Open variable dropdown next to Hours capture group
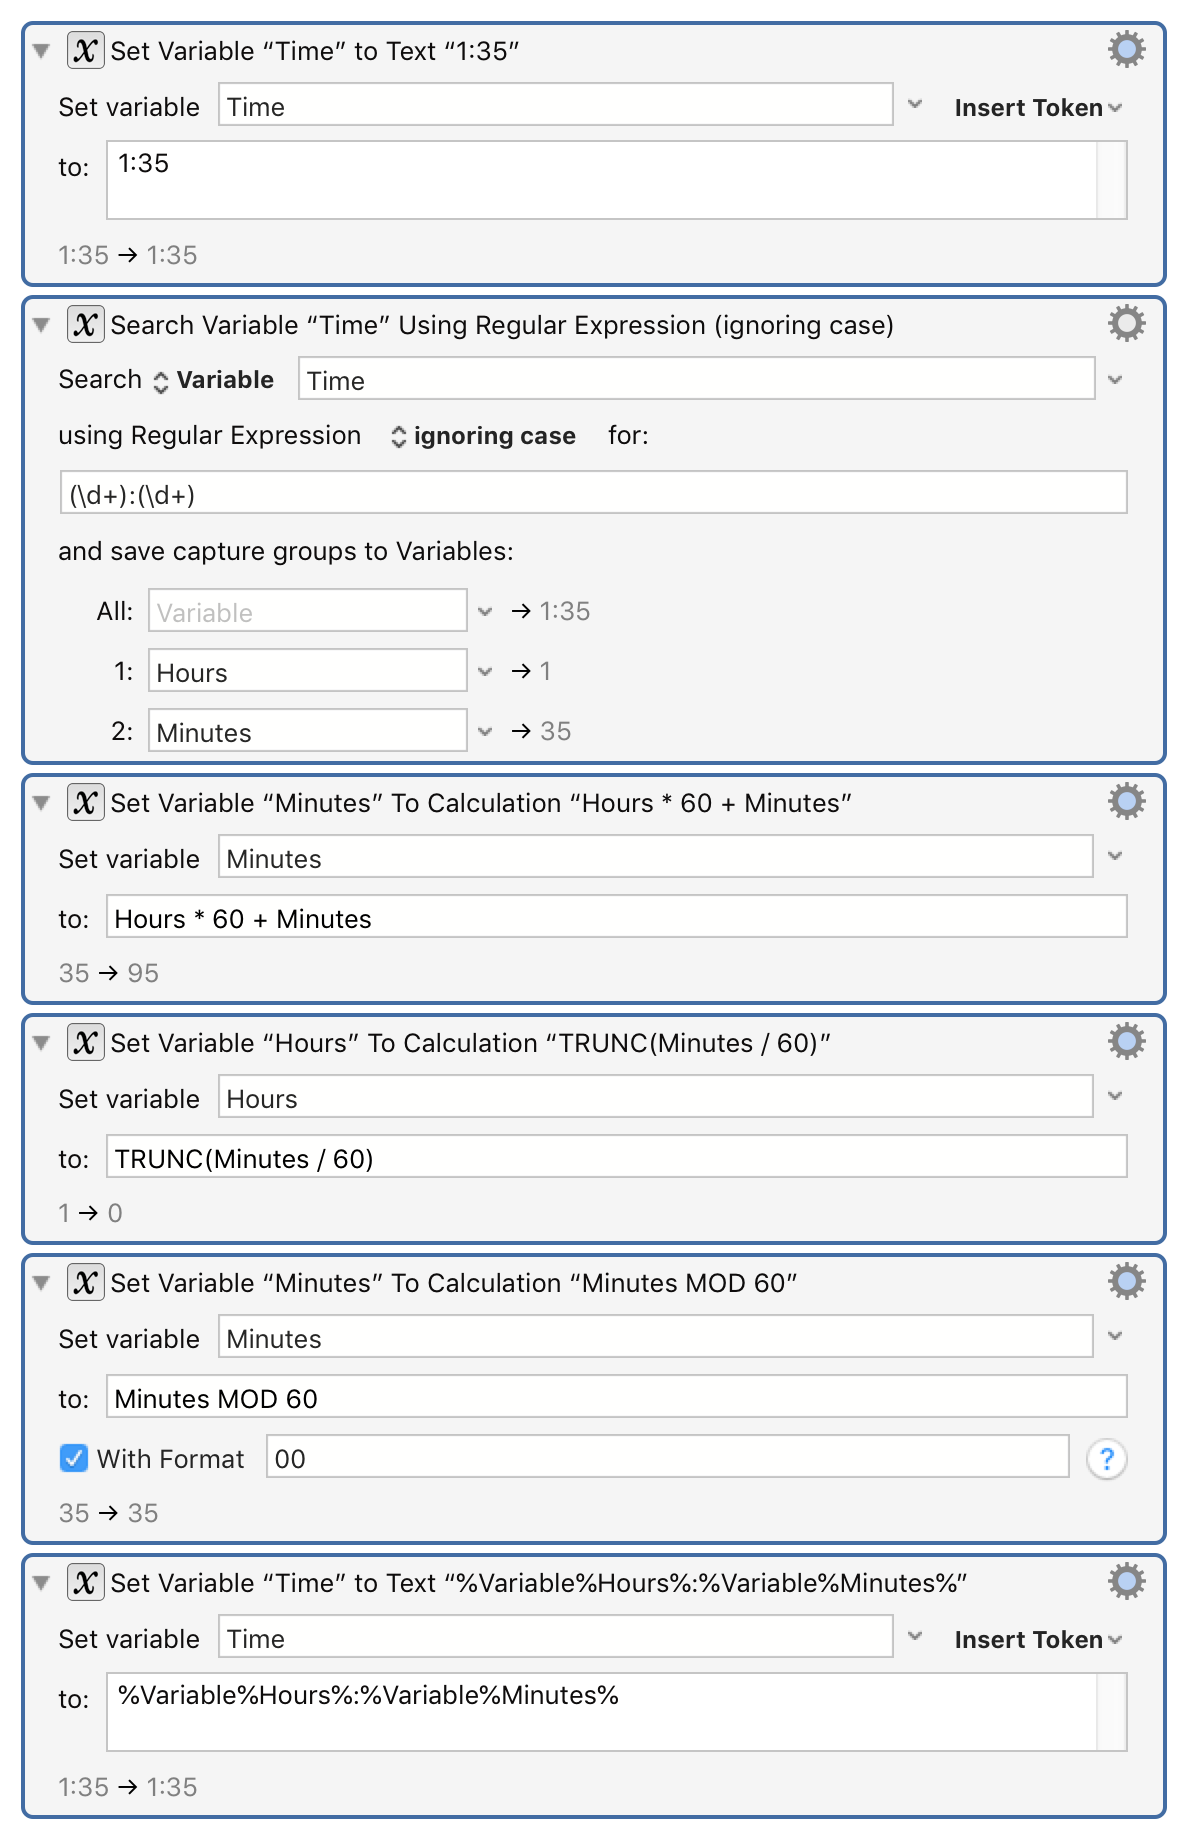Image resolution: width=1188 pixels, height=1846 pixels. tap(485, 671)
